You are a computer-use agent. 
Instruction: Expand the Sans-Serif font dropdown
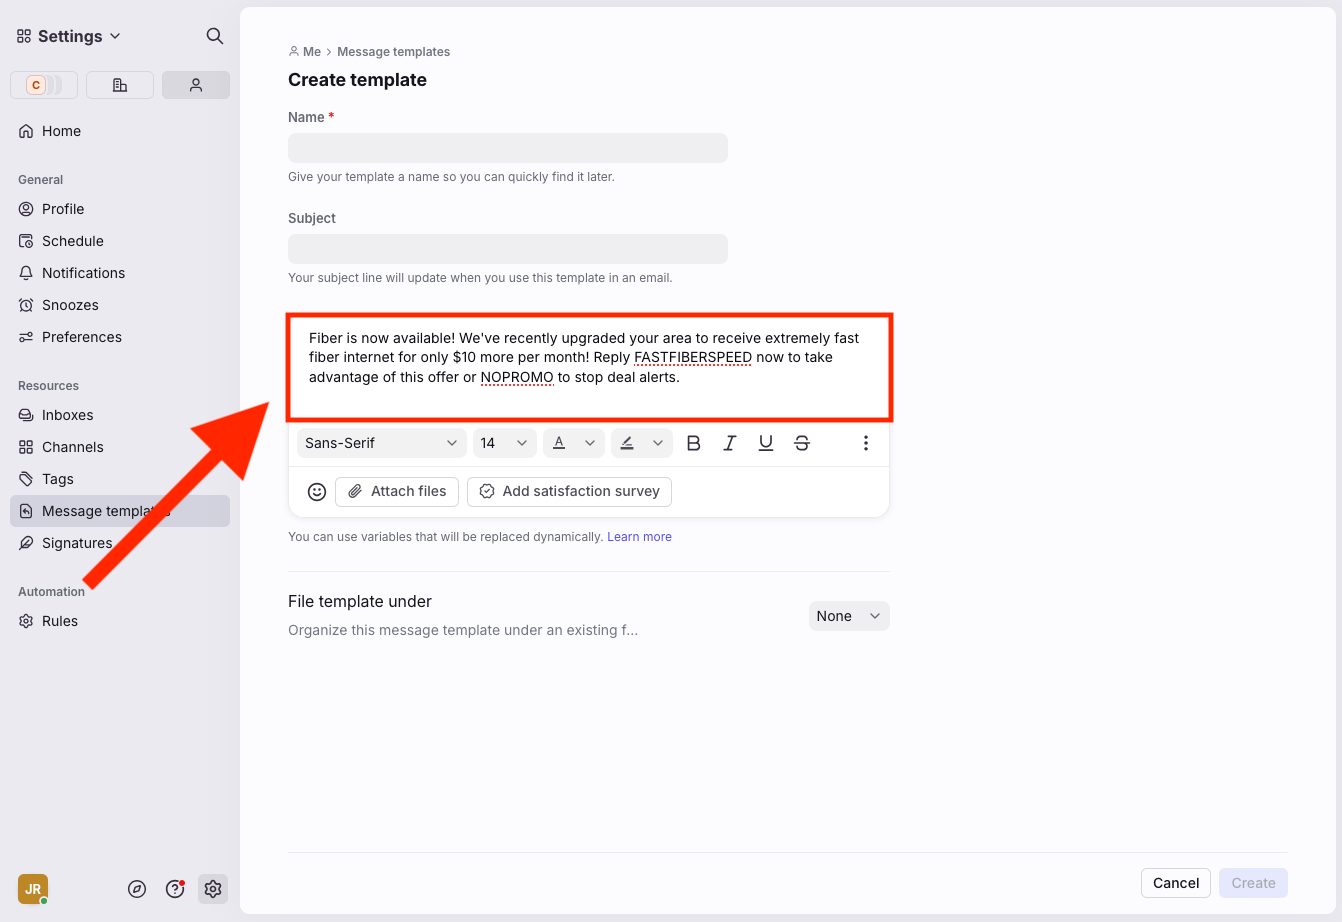click(x=381, y=443)
